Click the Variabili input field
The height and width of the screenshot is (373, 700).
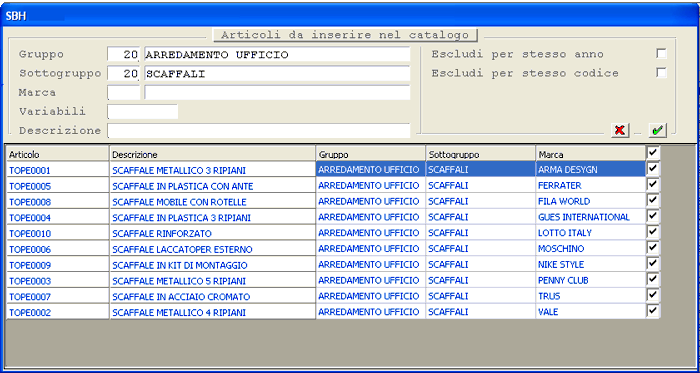tap(143, 112)
